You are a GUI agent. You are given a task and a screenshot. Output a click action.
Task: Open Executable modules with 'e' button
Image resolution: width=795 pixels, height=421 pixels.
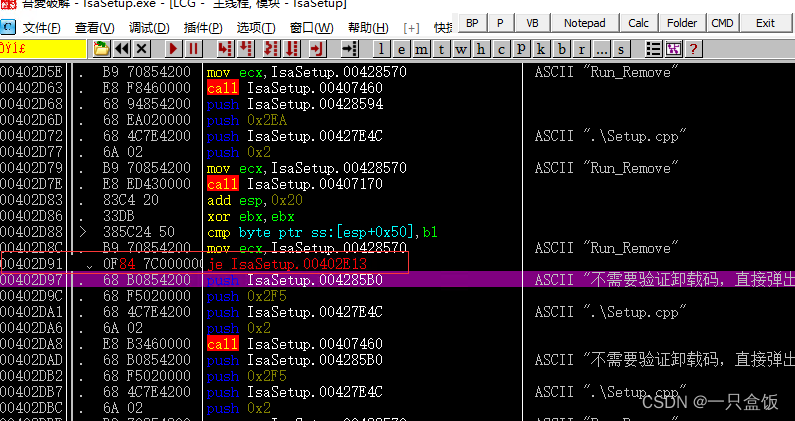click(x=402, y=49)
